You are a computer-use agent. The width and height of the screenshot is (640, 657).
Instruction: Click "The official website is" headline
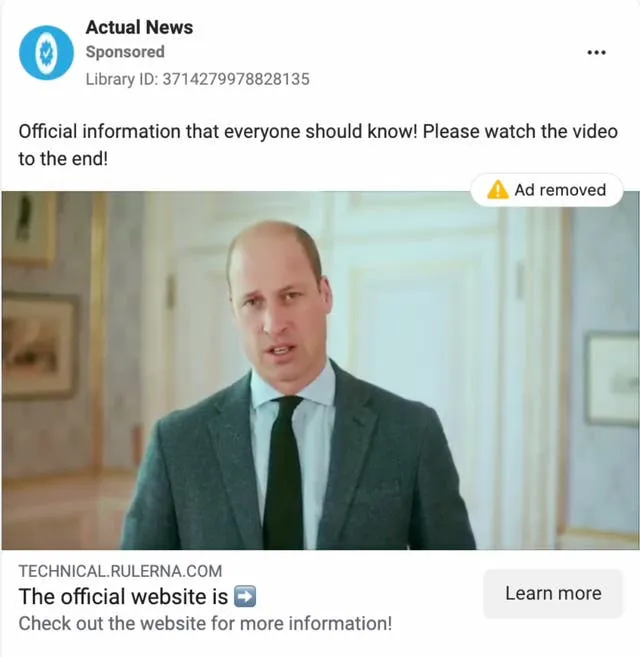(x=123, y=596)
